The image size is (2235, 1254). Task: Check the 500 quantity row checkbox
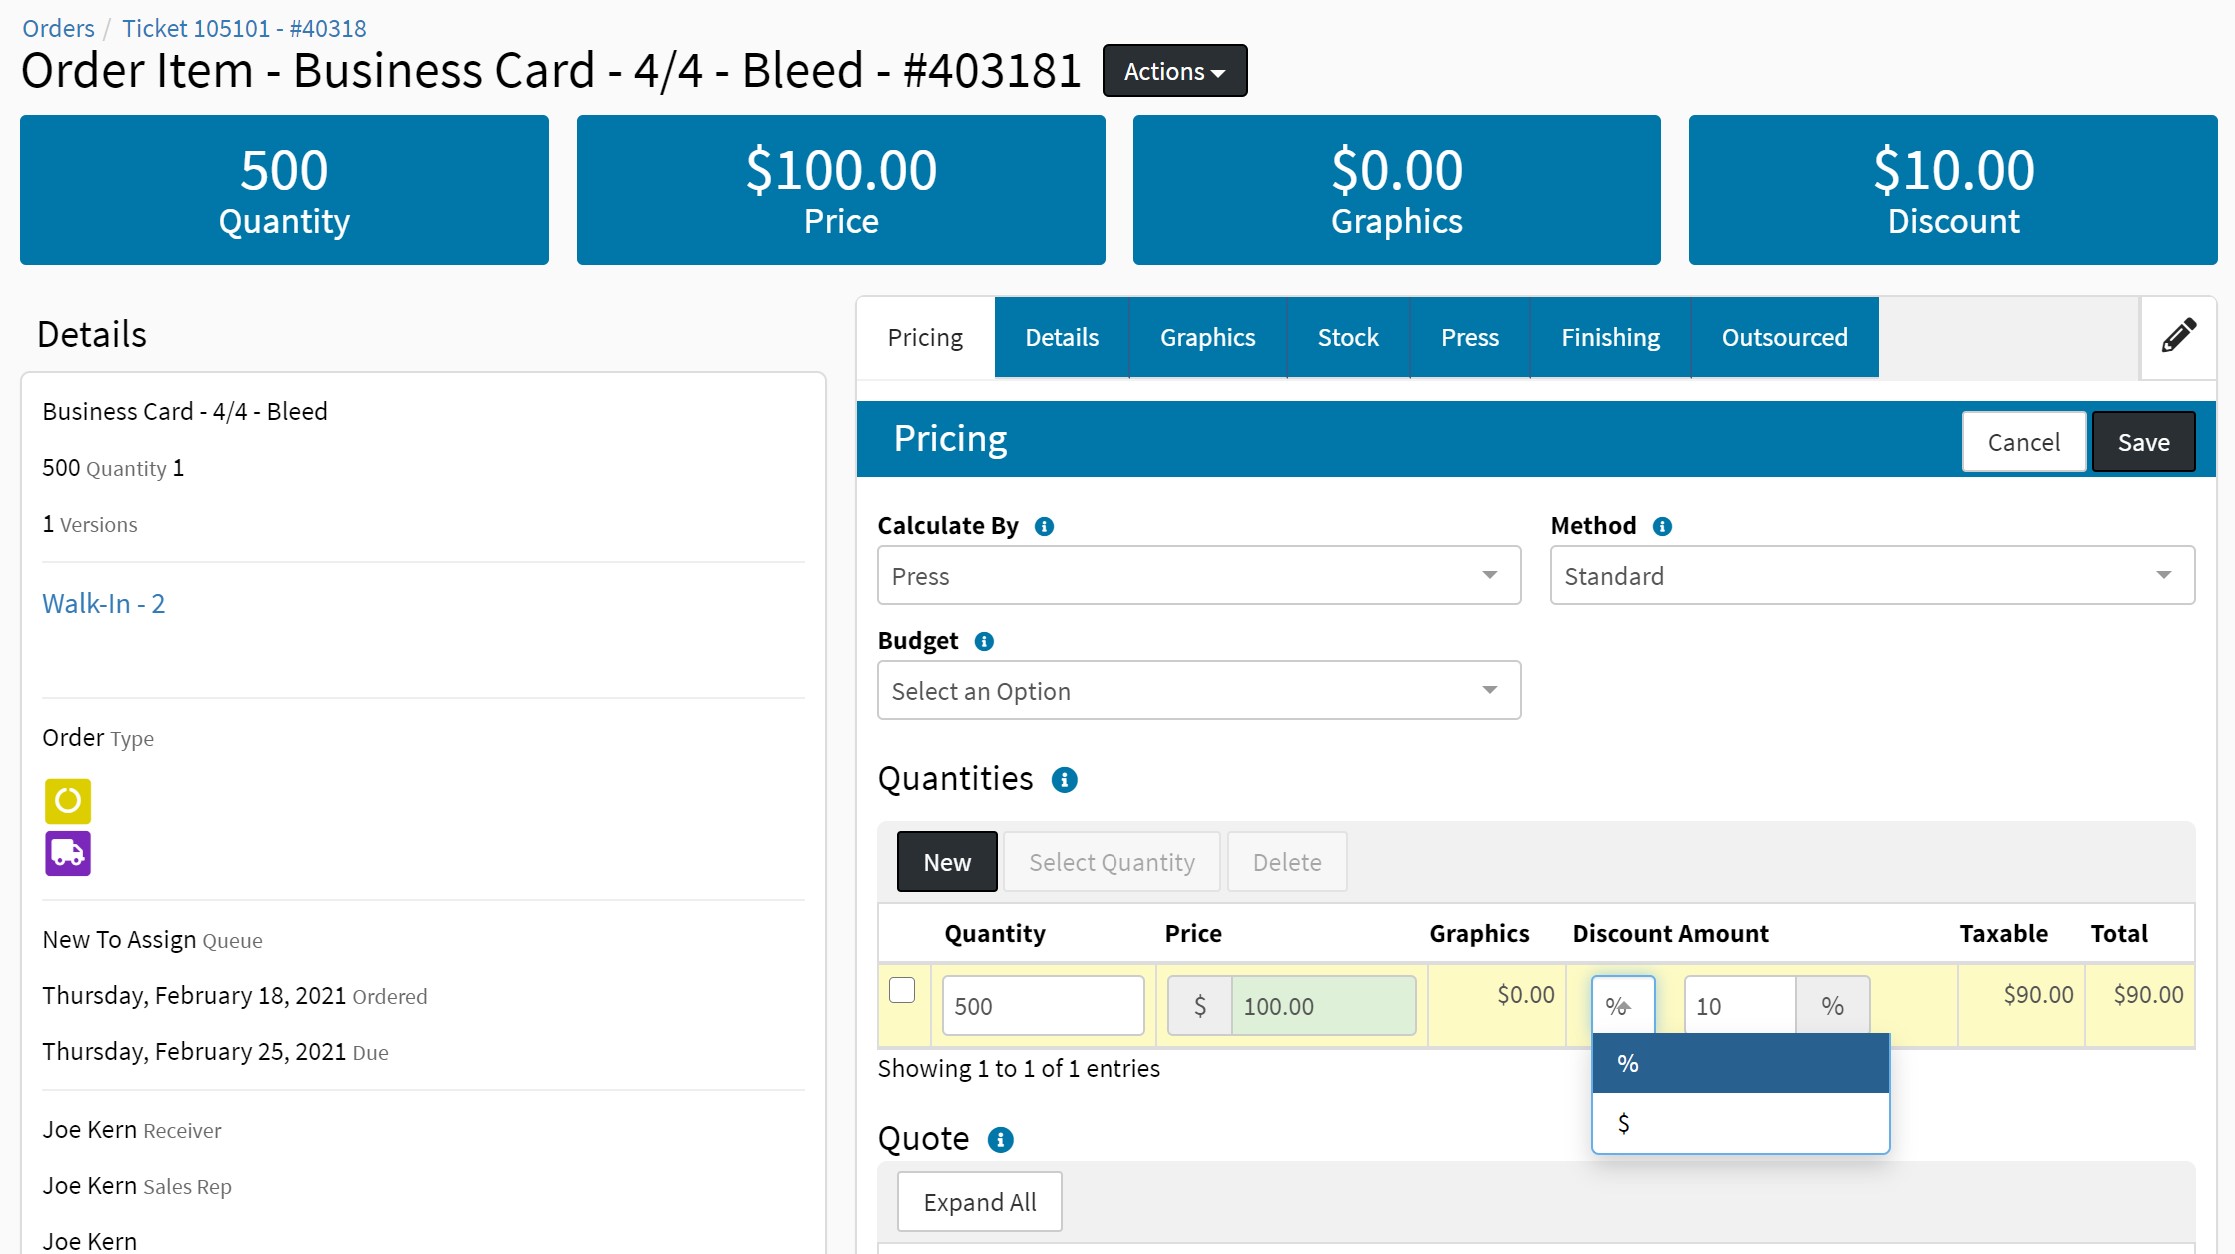902,990
